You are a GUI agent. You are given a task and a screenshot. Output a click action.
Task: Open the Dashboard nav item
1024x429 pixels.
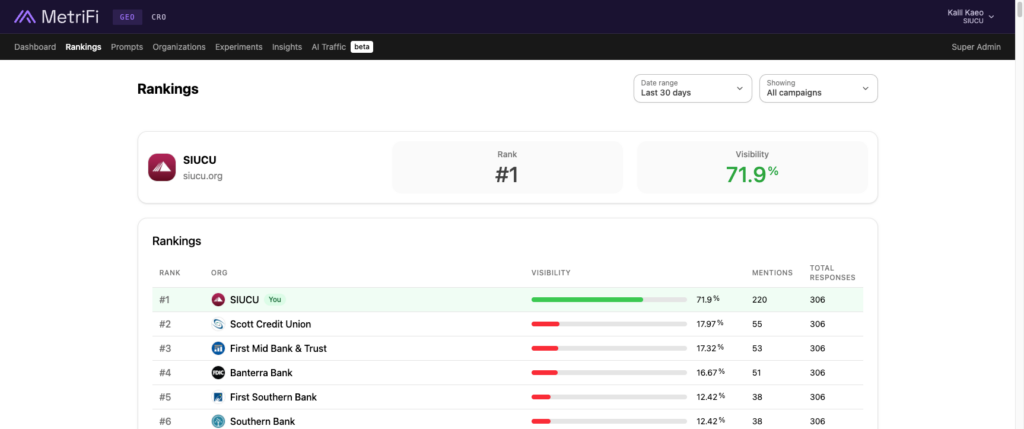coord(35,47)
